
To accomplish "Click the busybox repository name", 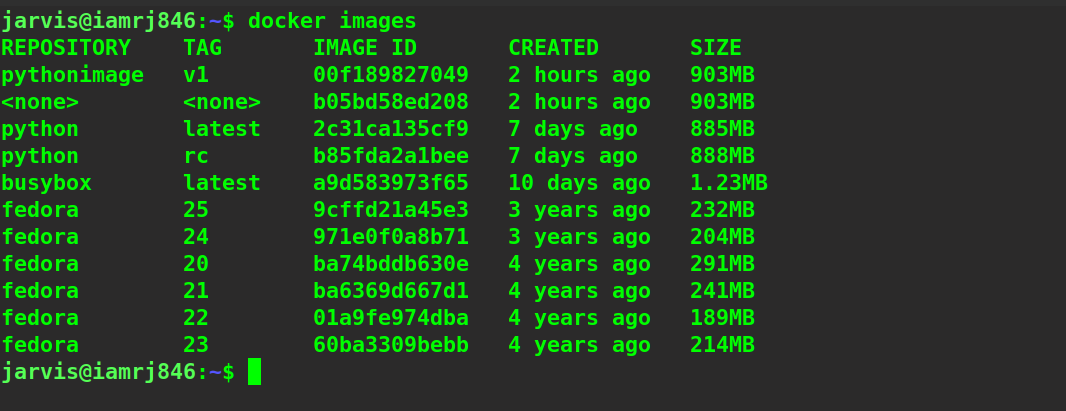I will (x=46, y=183).
